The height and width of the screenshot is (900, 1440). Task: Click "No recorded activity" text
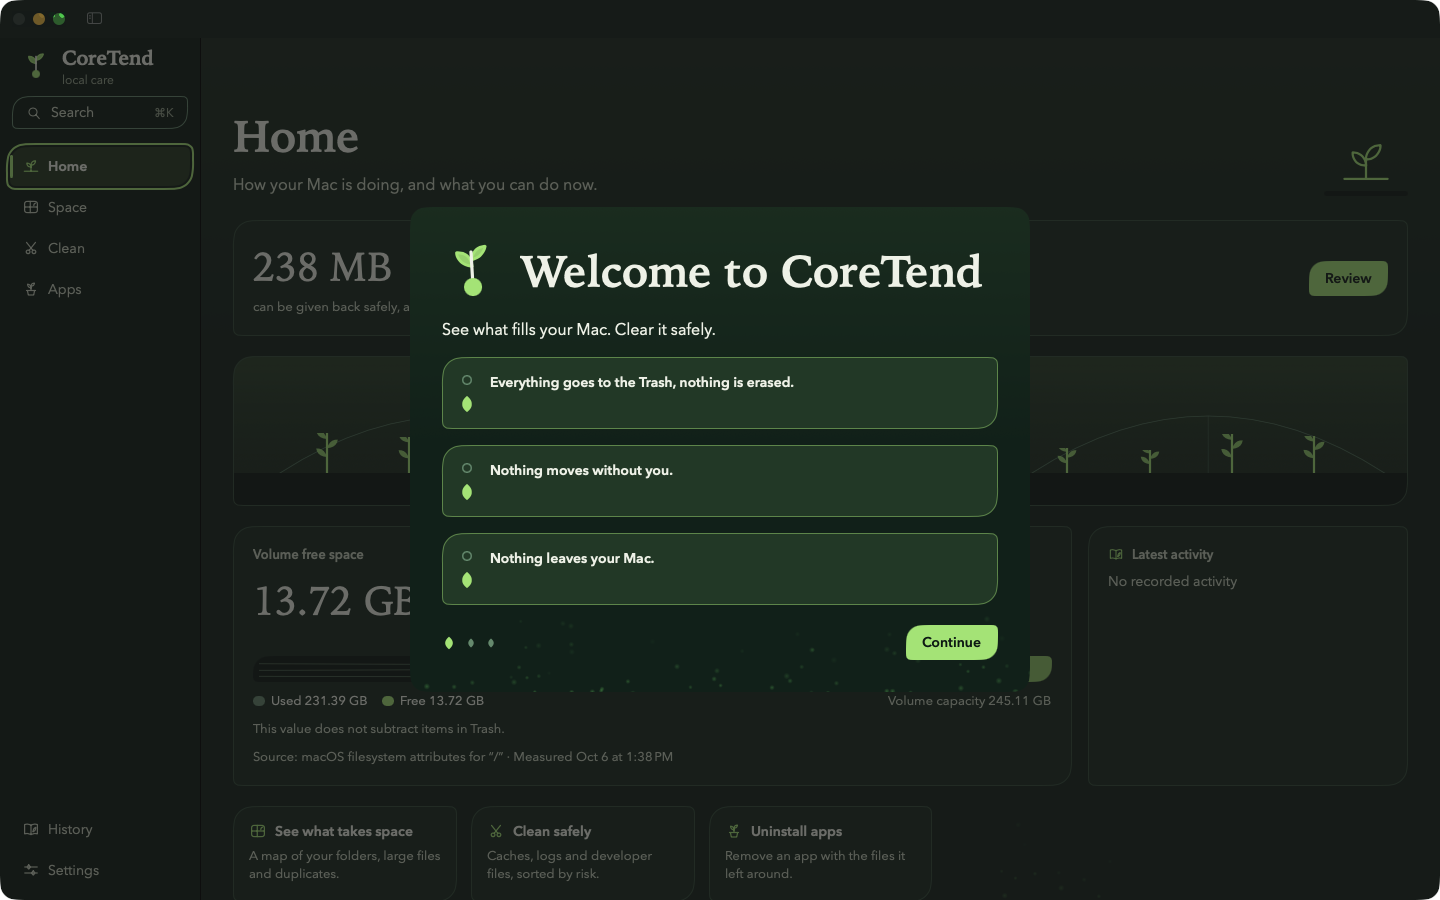click(x=1172, y=581)
